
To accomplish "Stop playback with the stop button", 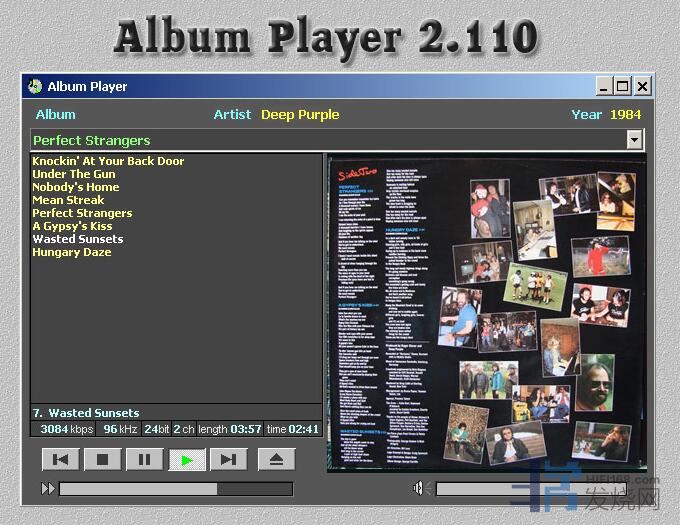I will point(102,460).
